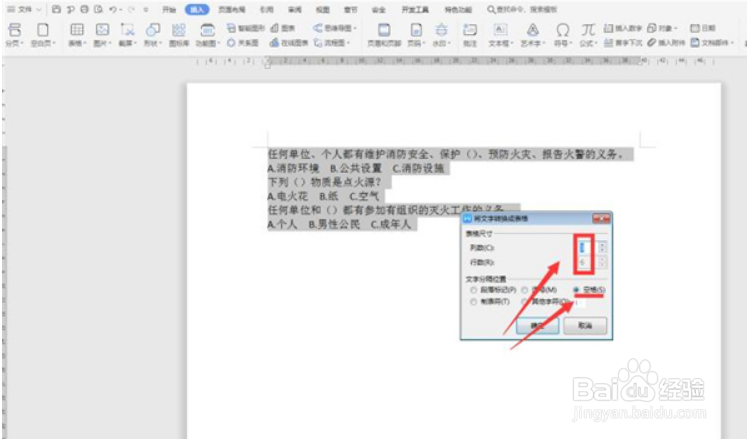
Task: Click the 取消 cancel button
Action: point(585,326)
